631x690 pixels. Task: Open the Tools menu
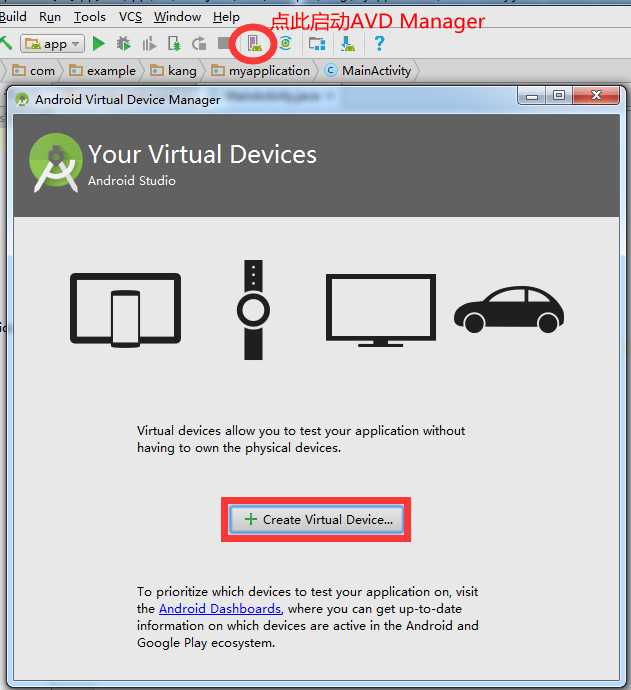pyautogui.click(x=90, y=17)
